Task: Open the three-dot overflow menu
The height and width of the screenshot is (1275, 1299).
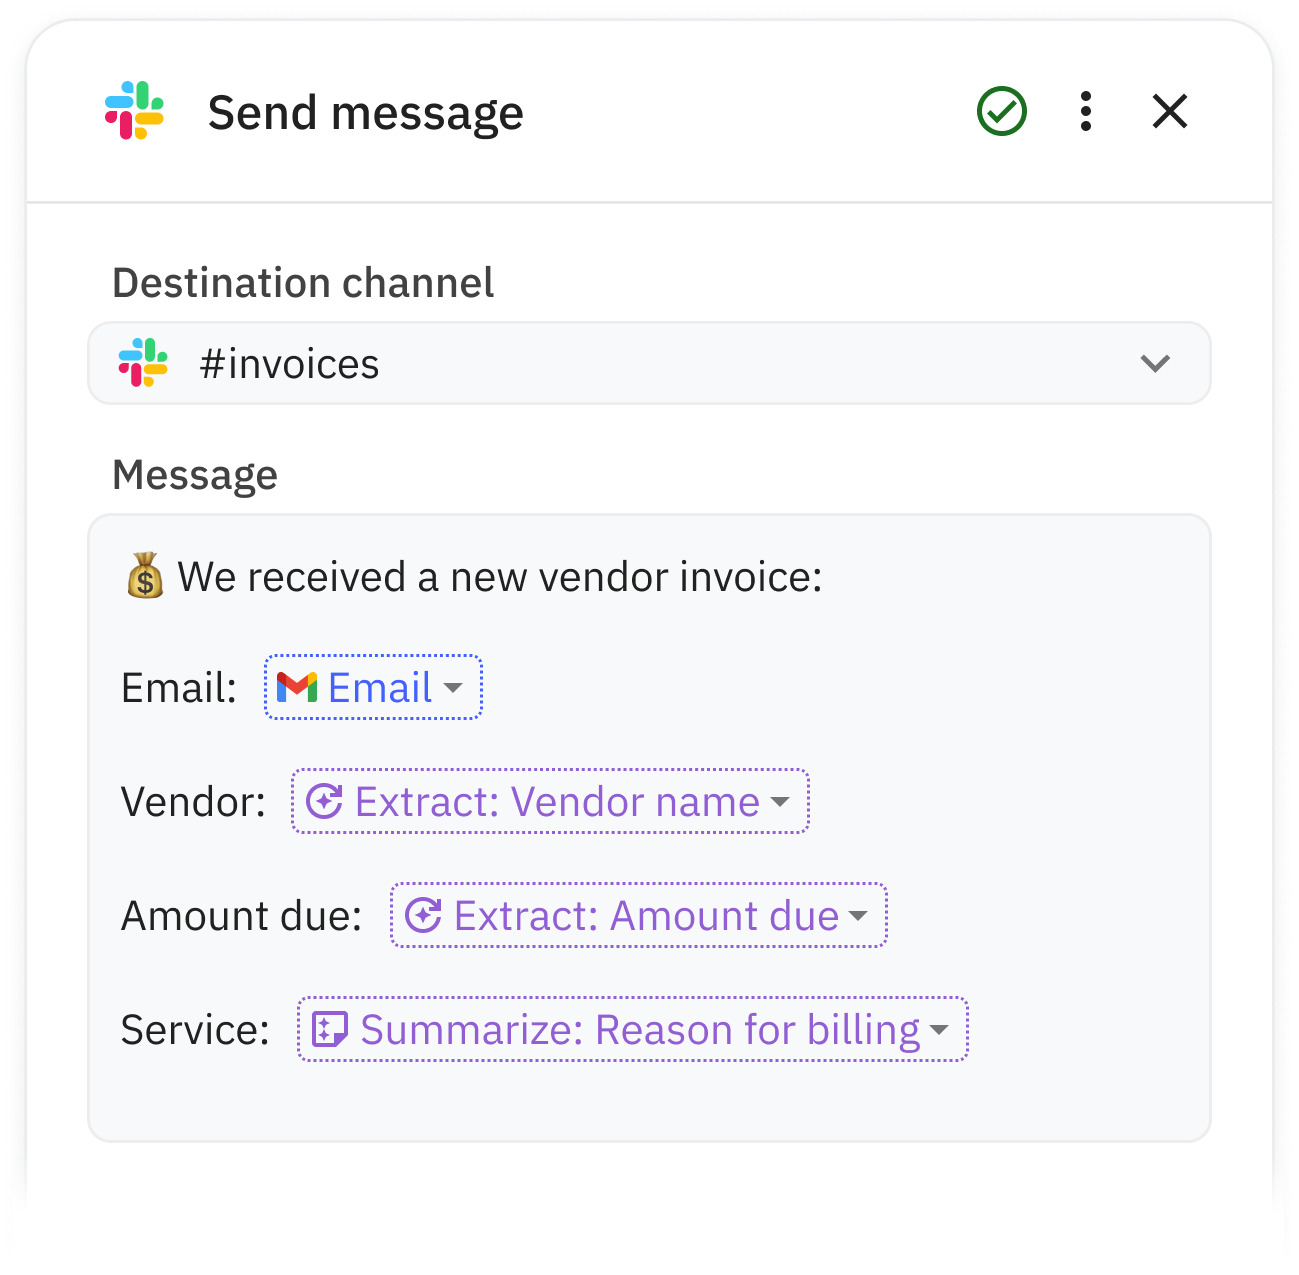Action: tap(1086, 111)
